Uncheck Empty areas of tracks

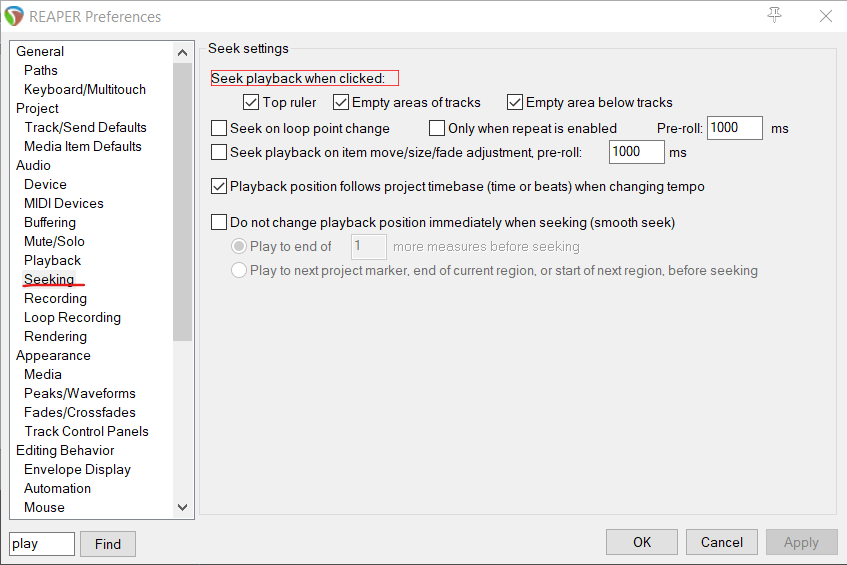point(341,102)
